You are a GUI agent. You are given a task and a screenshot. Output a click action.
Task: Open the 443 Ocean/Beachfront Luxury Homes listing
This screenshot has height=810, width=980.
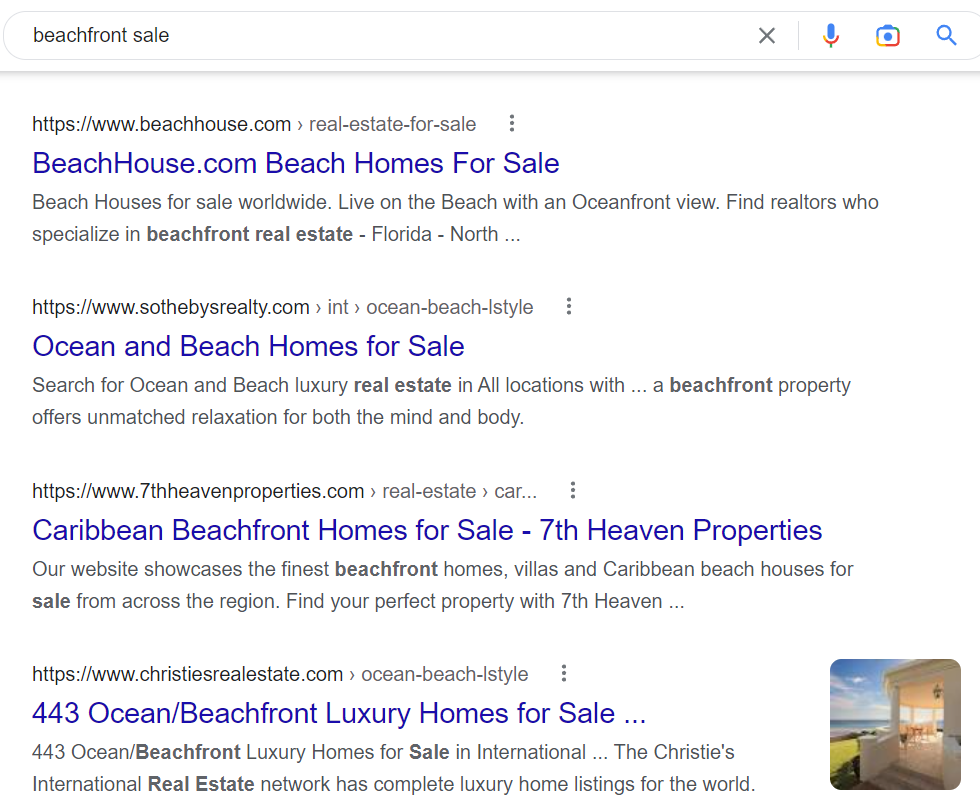(x=342, y=713)
